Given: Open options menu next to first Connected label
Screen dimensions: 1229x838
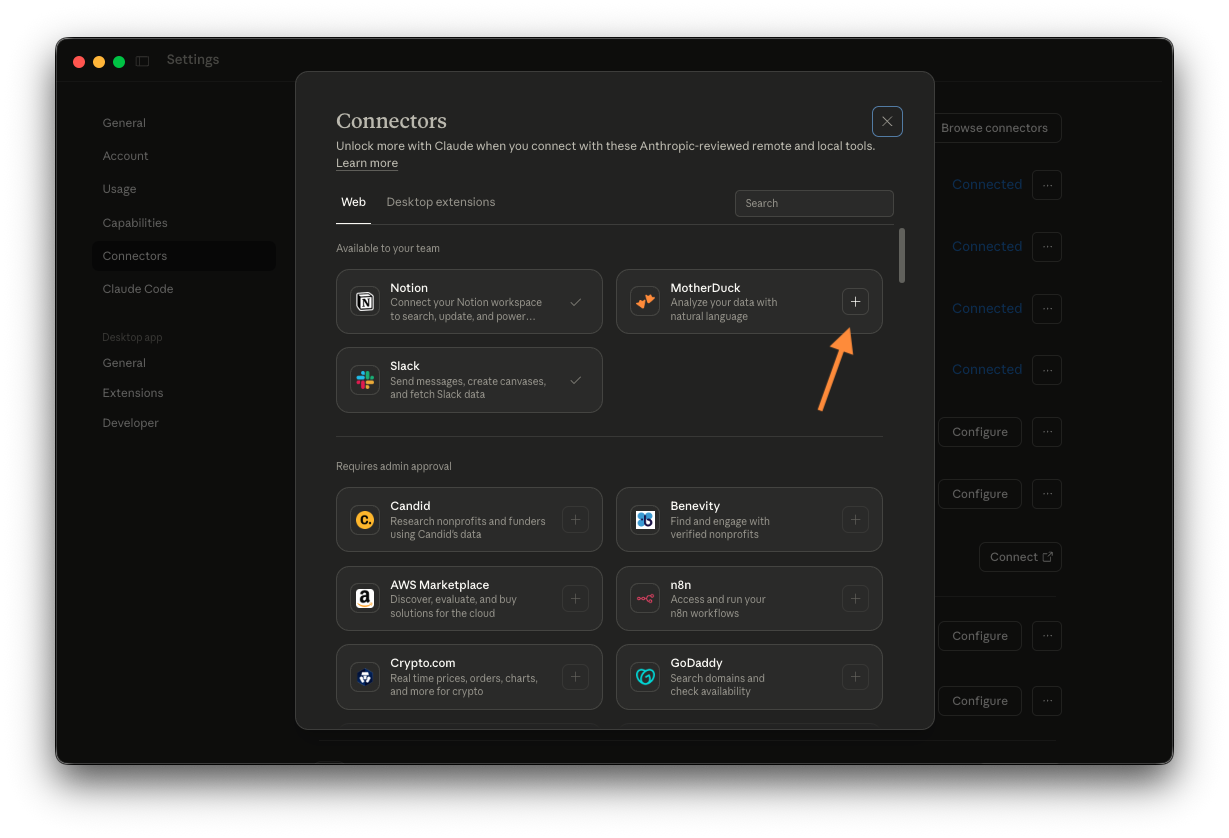Looking at the screenshot, I should pos(1047,184).
